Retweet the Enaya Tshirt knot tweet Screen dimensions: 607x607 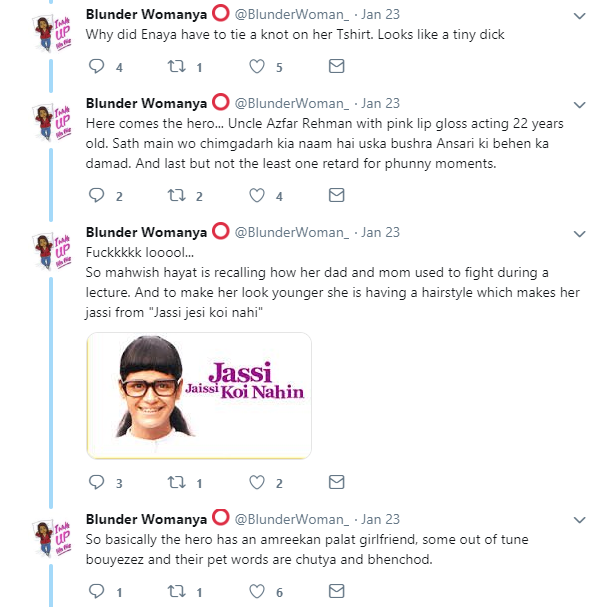tap(177, 66)
